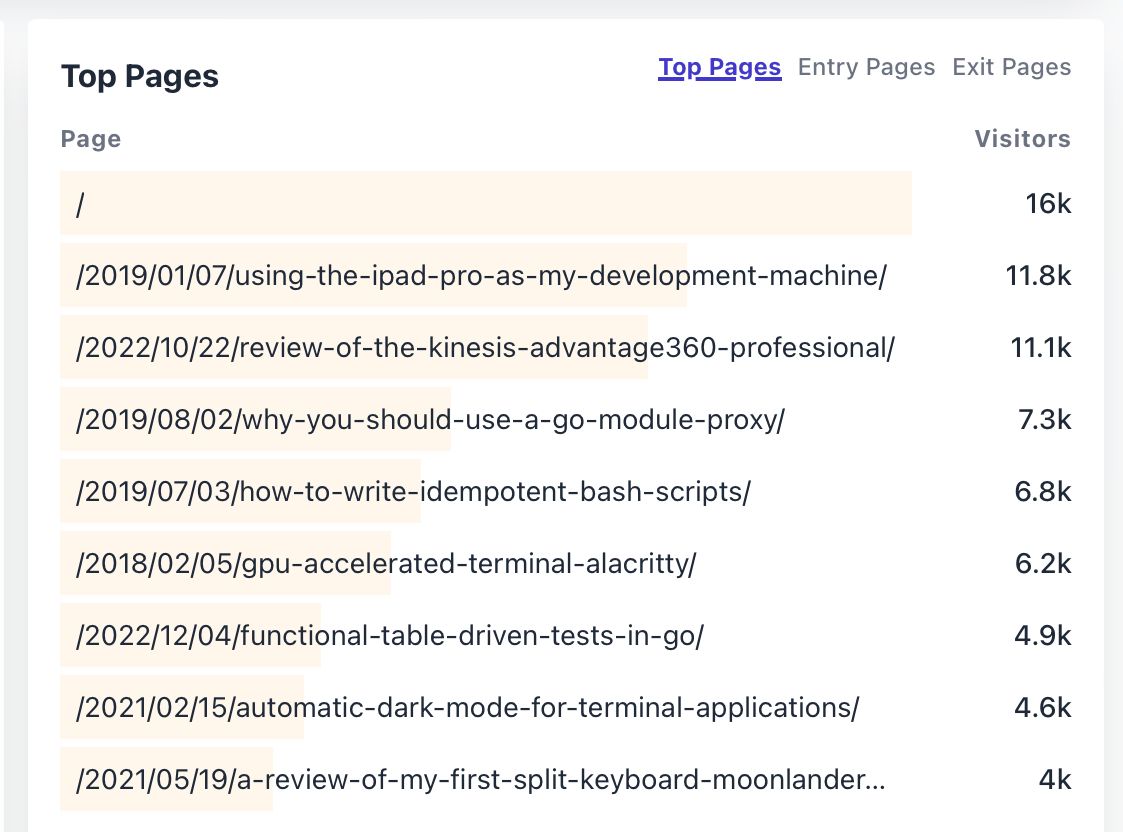The height and width of the screenshot is (832, 1123).
Task: Open the automatic dark mode page link
Action: [467, 708]
